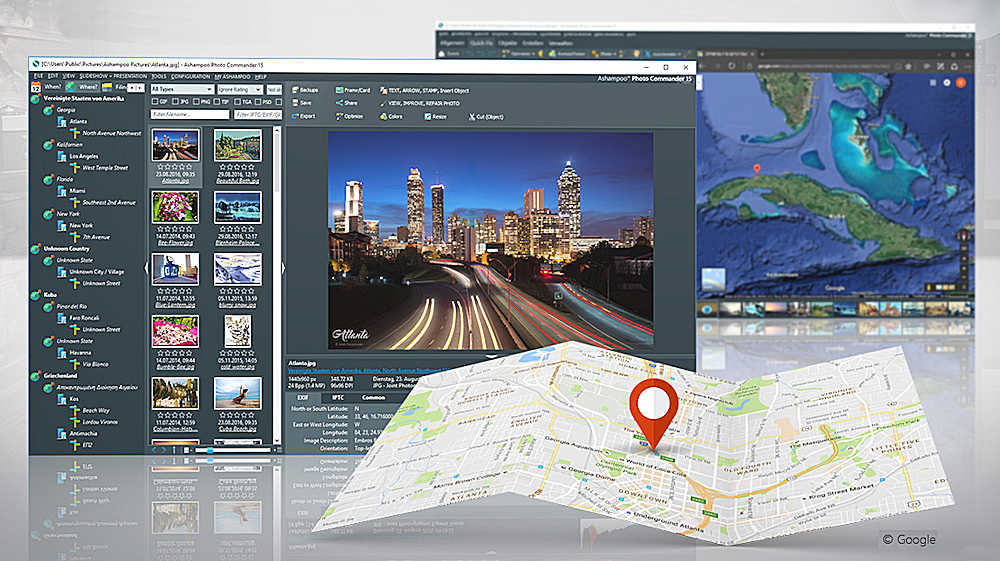Screen dimensions: 1000x561
Task: Select the Cut (Object) scissors tool
Action: 473,116
